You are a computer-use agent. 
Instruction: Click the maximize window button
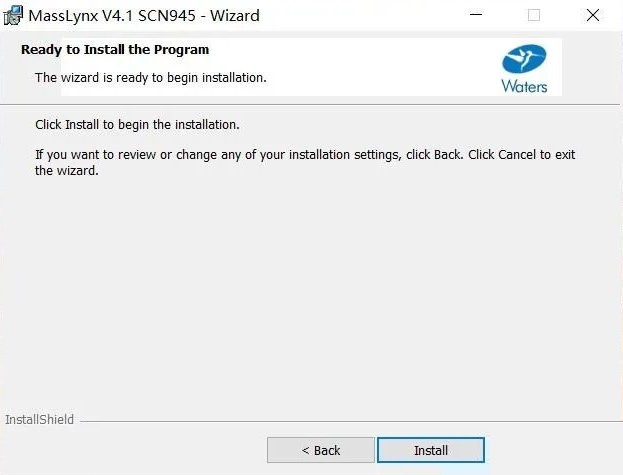(x=534, y=15)
